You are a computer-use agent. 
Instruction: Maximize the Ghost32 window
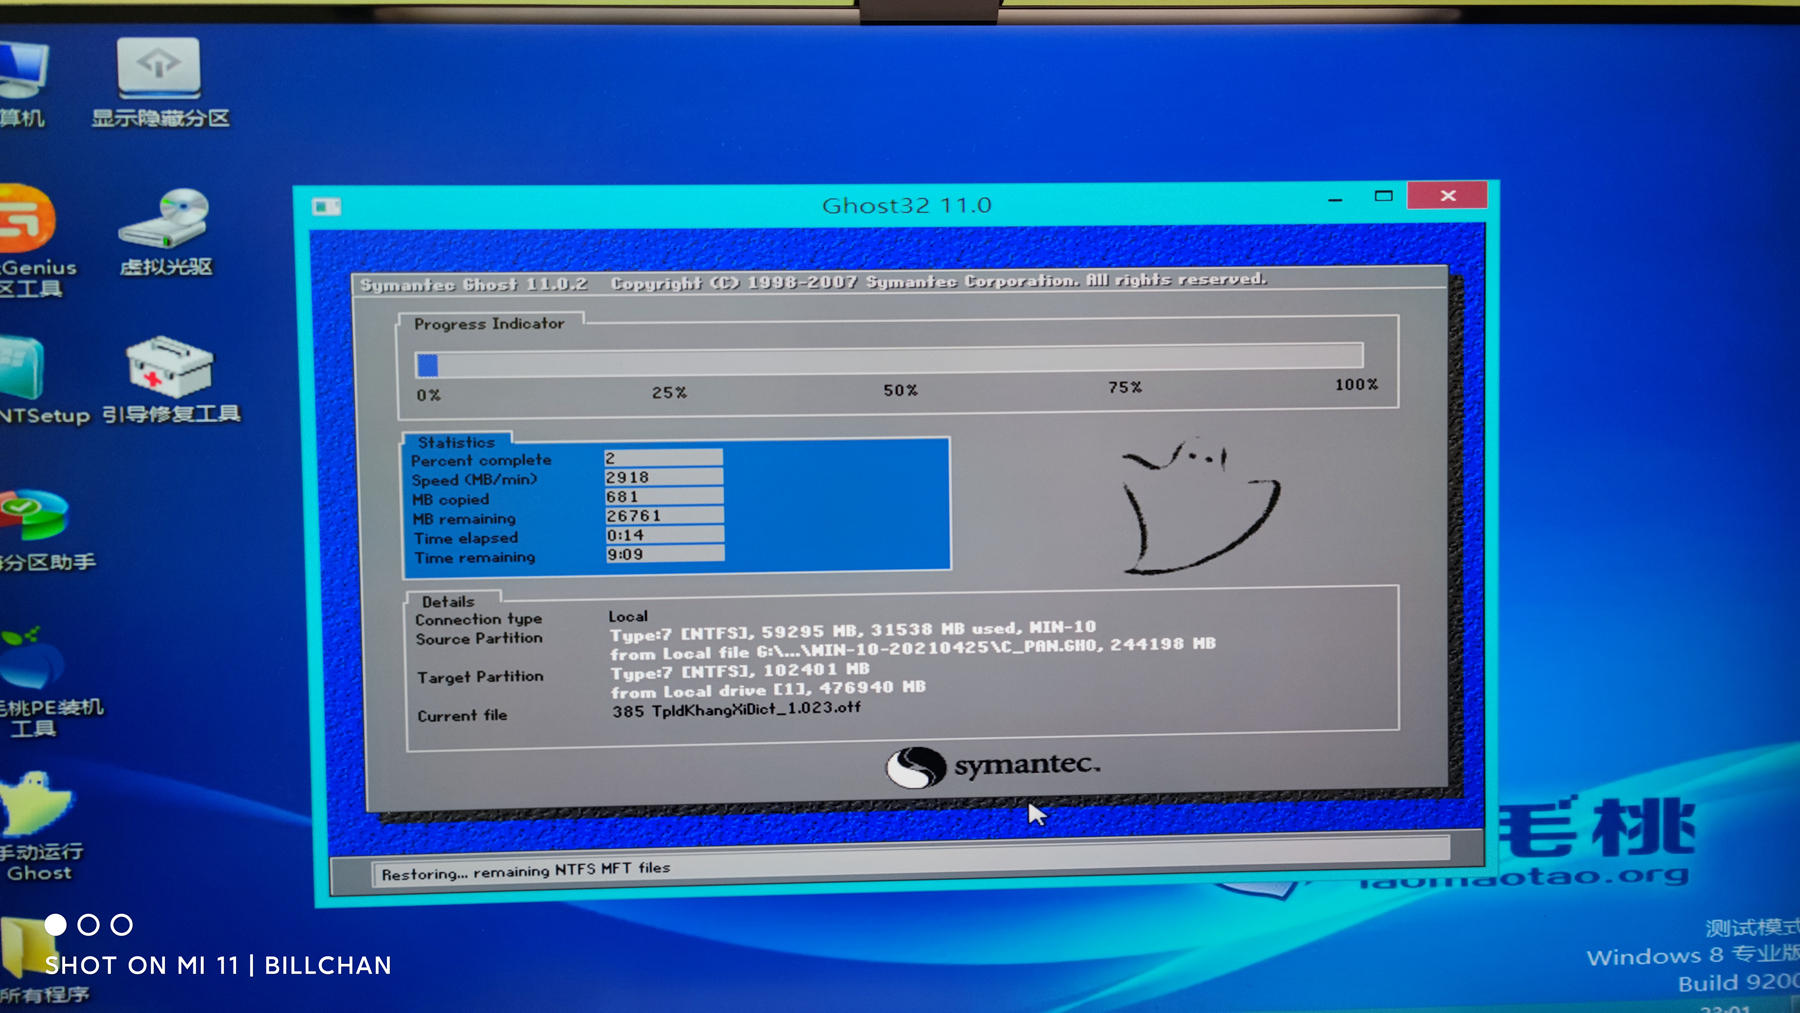[x=1383, y=196]
